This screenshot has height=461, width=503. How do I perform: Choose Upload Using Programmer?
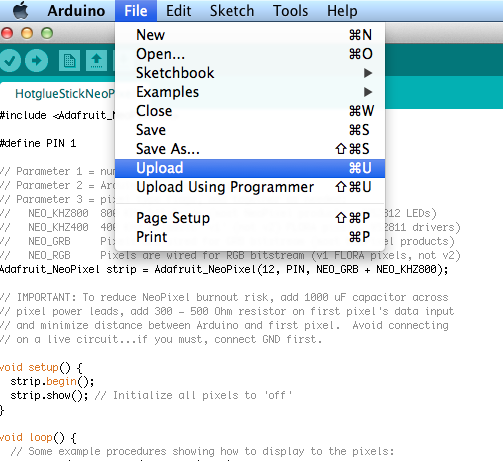(x=250, y=187)
